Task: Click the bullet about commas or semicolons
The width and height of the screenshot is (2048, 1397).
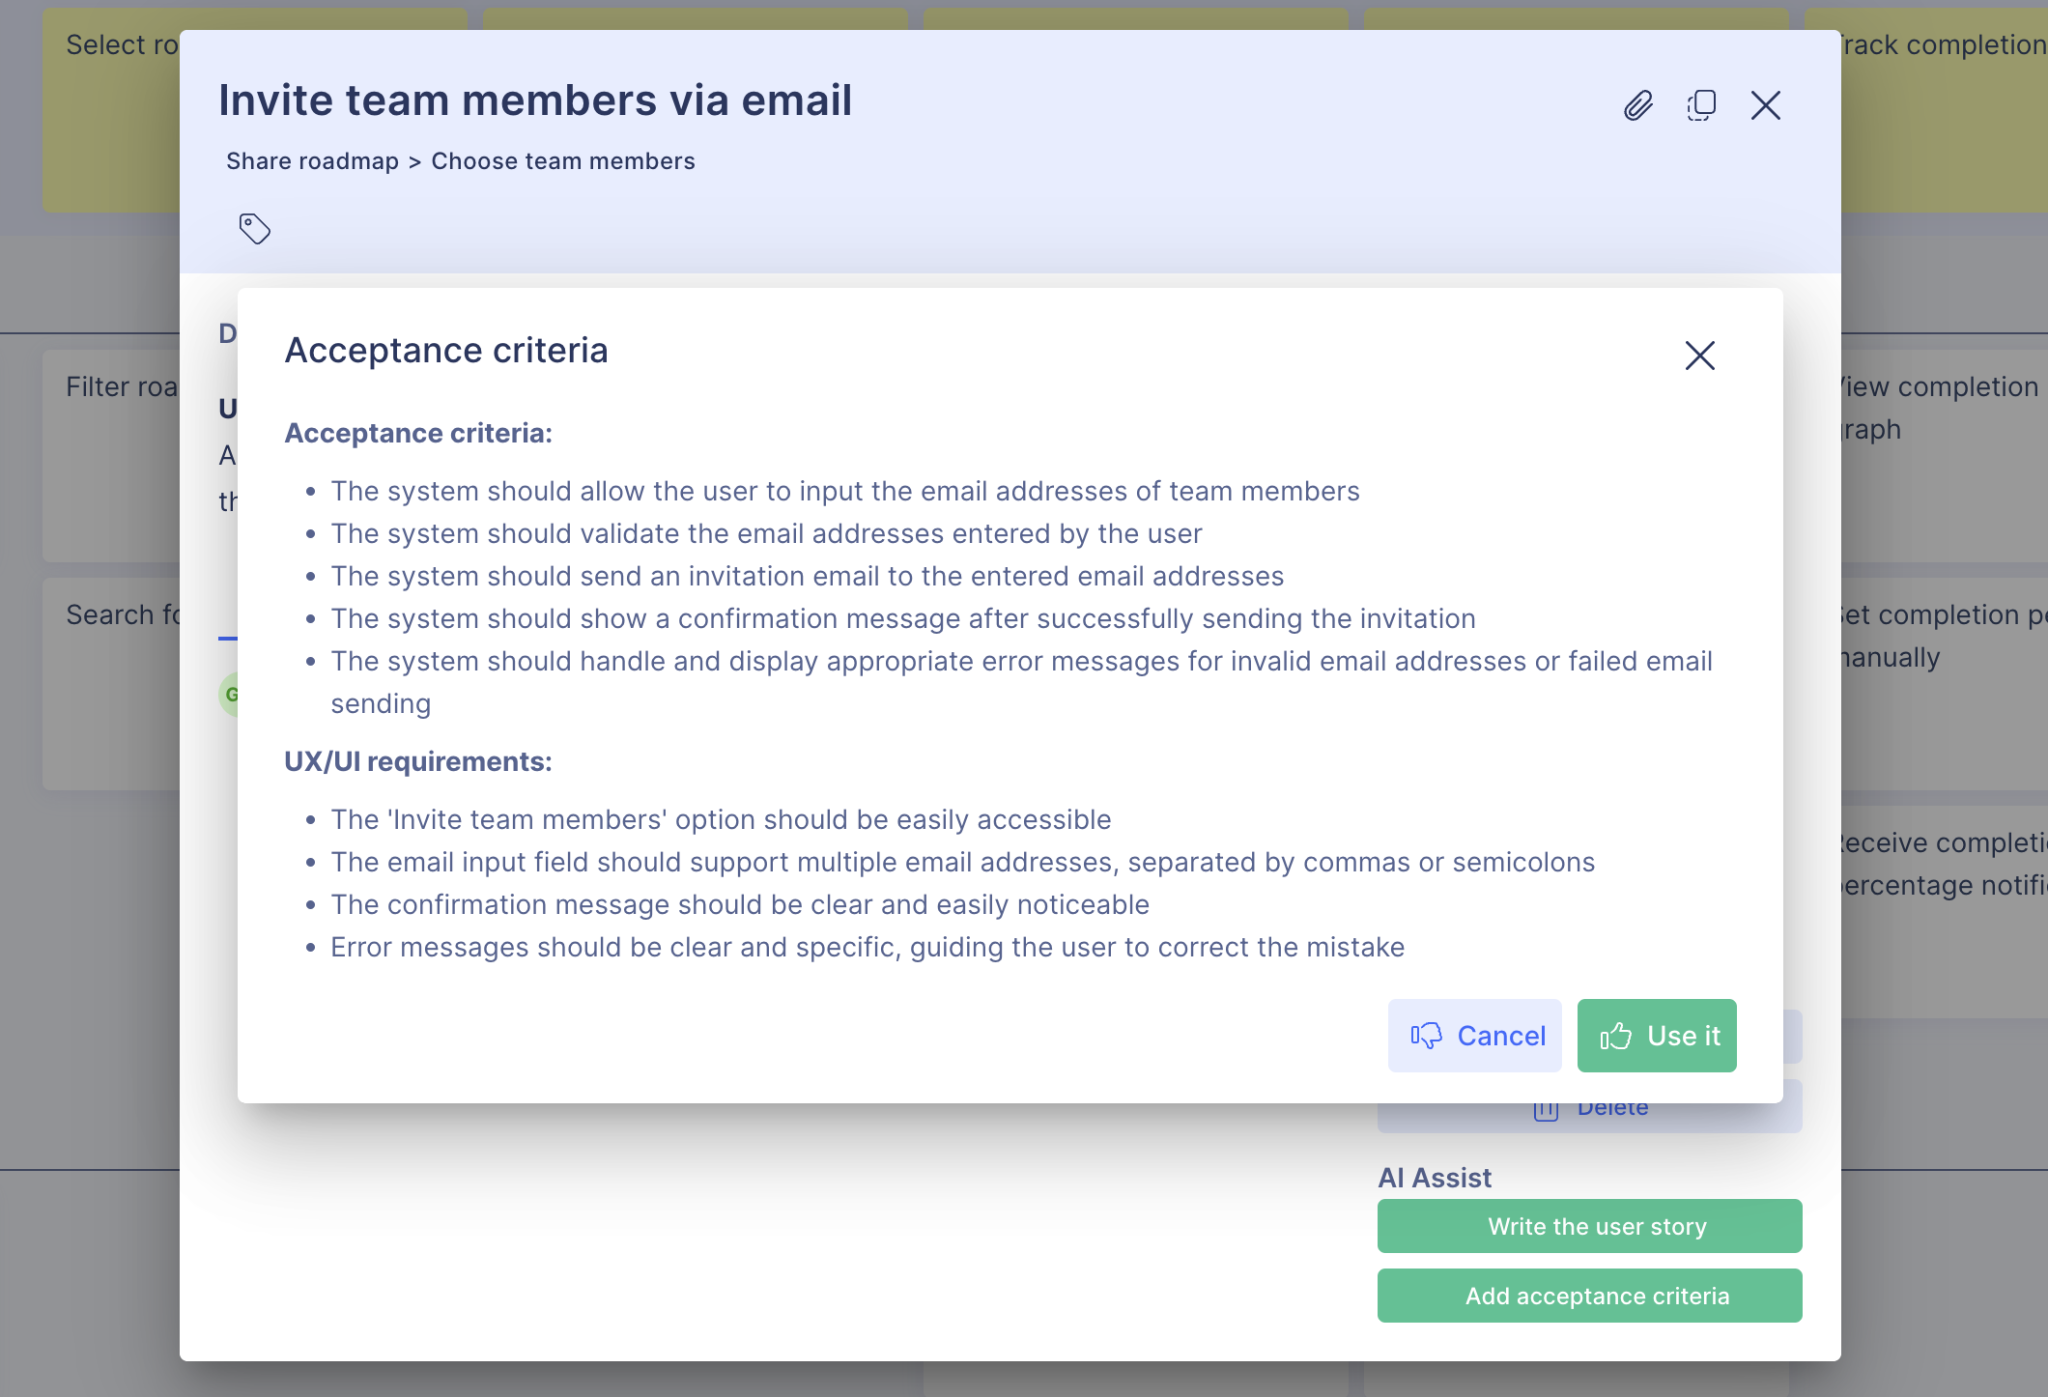Action: point(963,862)
